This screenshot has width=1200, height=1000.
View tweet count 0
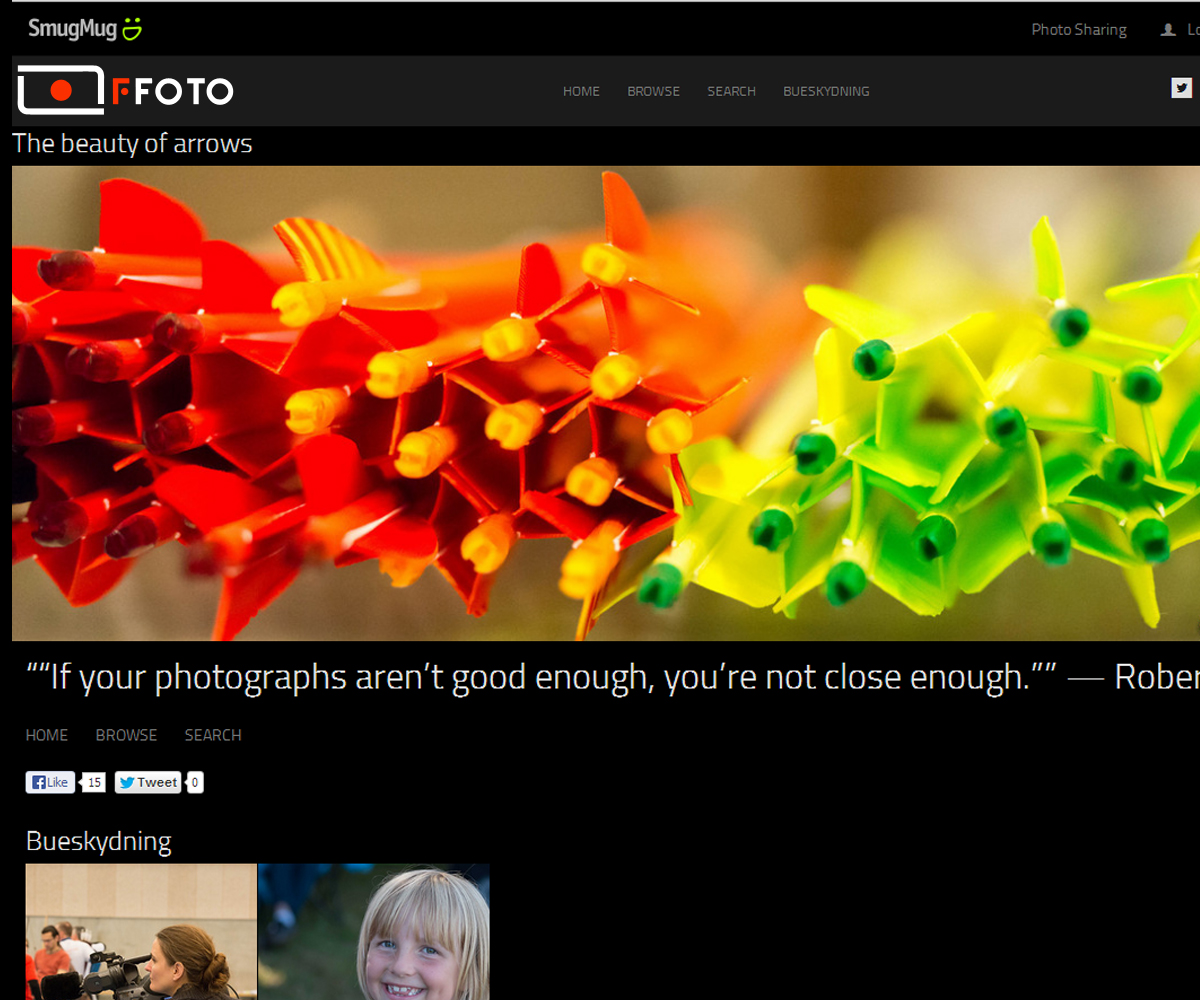(196, 783)
